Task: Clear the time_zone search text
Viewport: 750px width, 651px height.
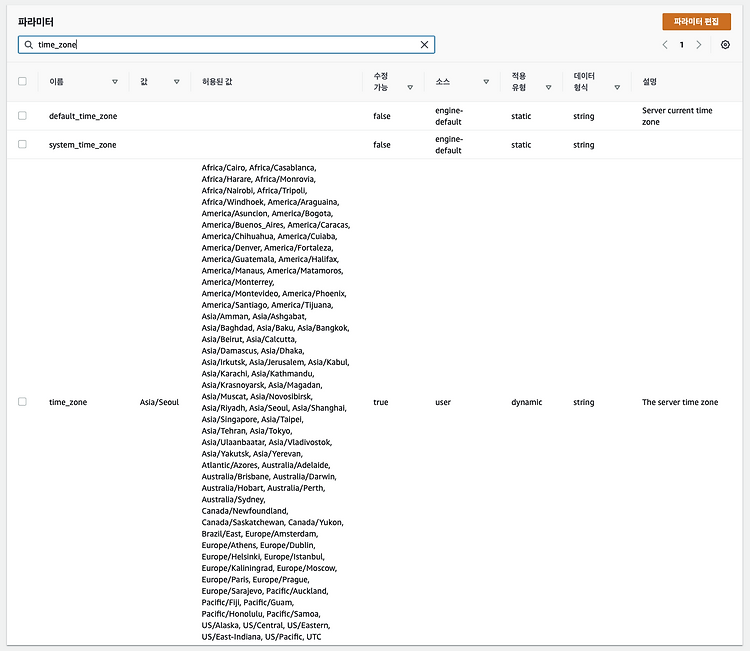Action: click(x=424, y=44)
